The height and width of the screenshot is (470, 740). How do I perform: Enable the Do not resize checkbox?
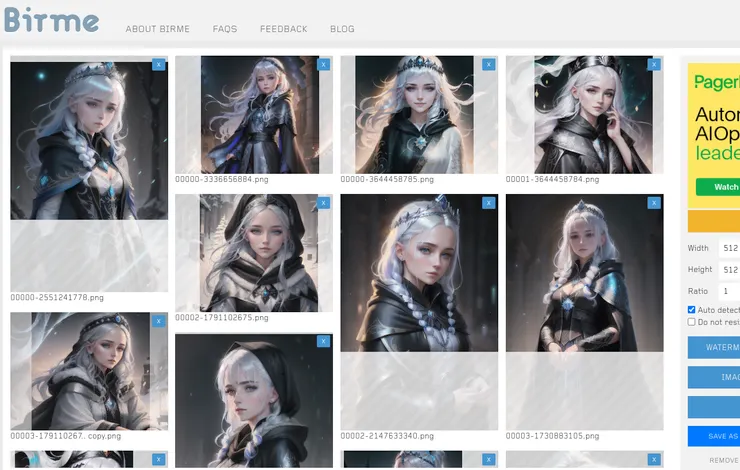(x=691, y=322)
